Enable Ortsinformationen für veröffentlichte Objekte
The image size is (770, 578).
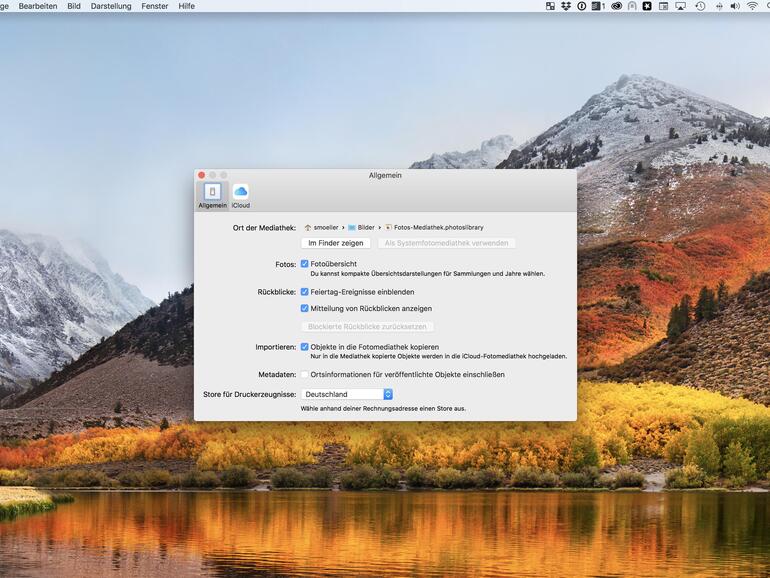tap(304, 374)
